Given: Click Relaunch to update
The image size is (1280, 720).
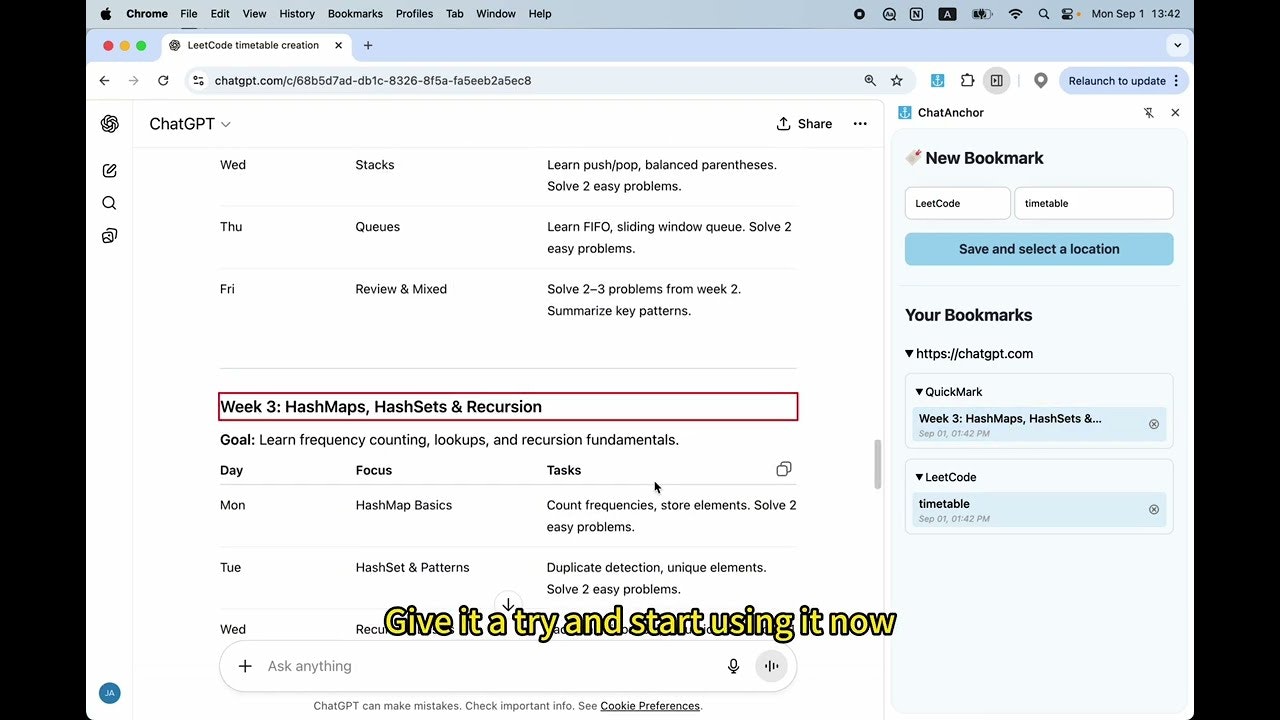Looking at the screenshot, I should (x=1117, y=81).
